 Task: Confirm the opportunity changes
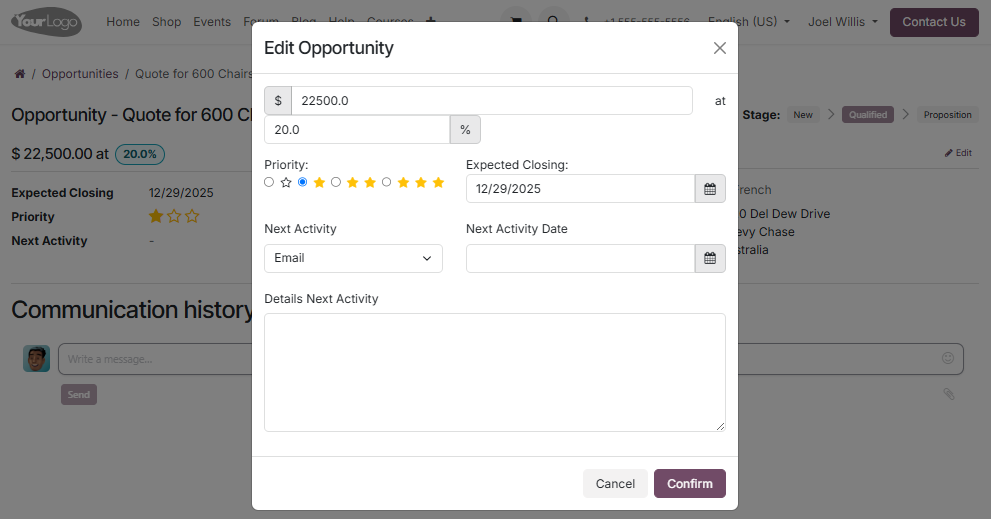coord(689,484)
